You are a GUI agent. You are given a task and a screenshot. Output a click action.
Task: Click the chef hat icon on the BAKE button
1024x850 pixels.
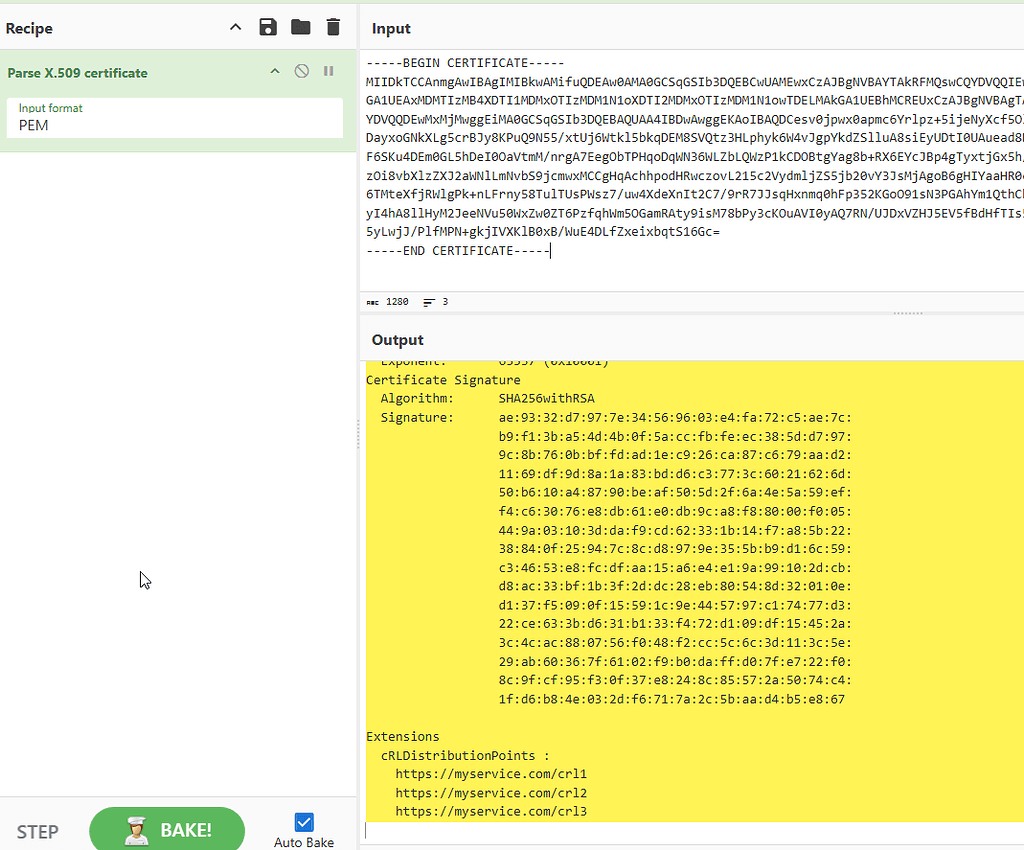135,828
